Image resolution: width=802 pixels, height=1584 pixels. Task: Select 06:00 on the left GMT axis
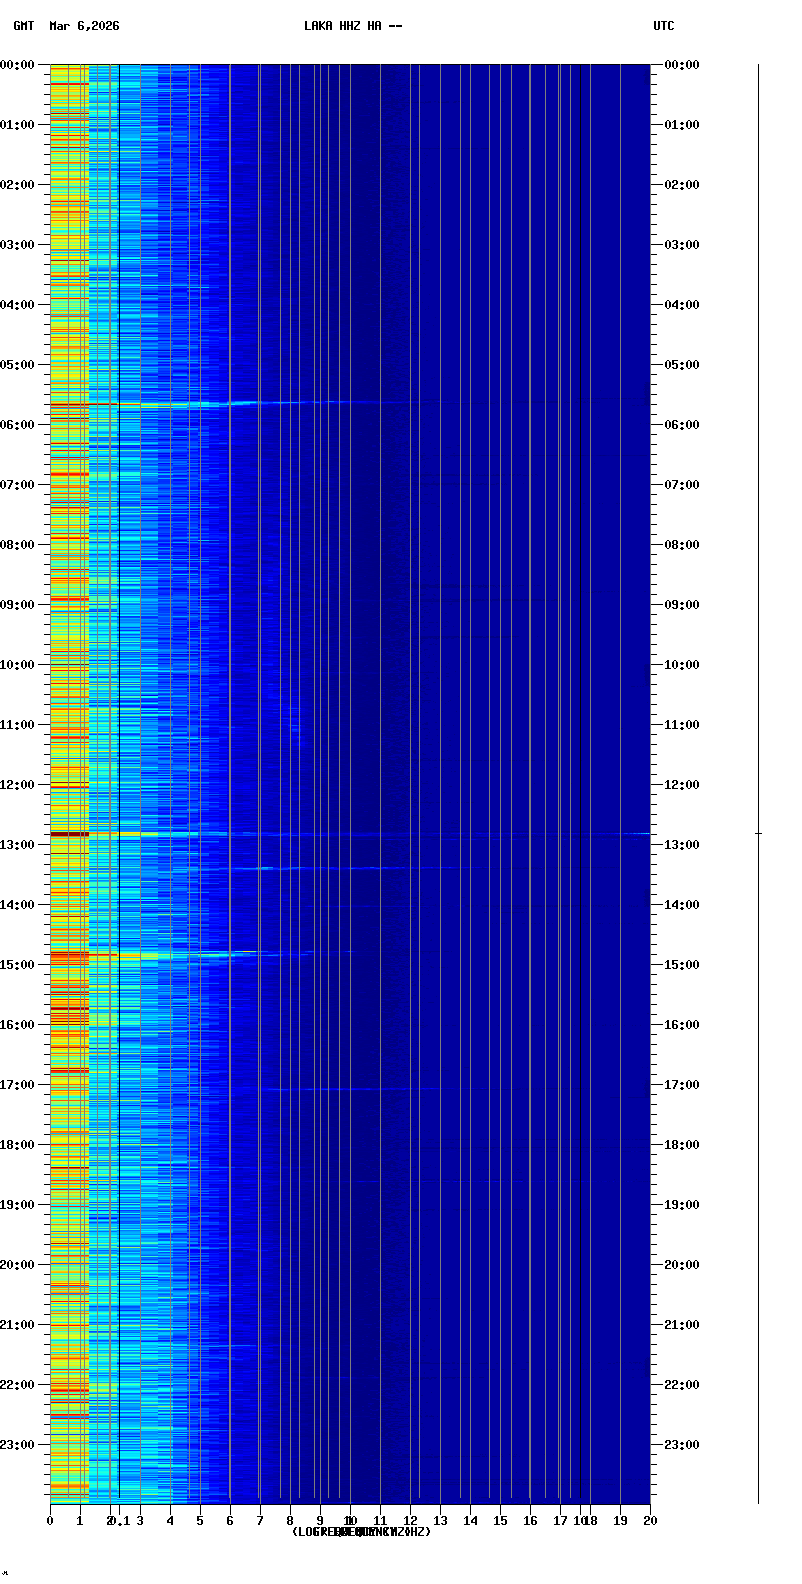tap(18, 425)
